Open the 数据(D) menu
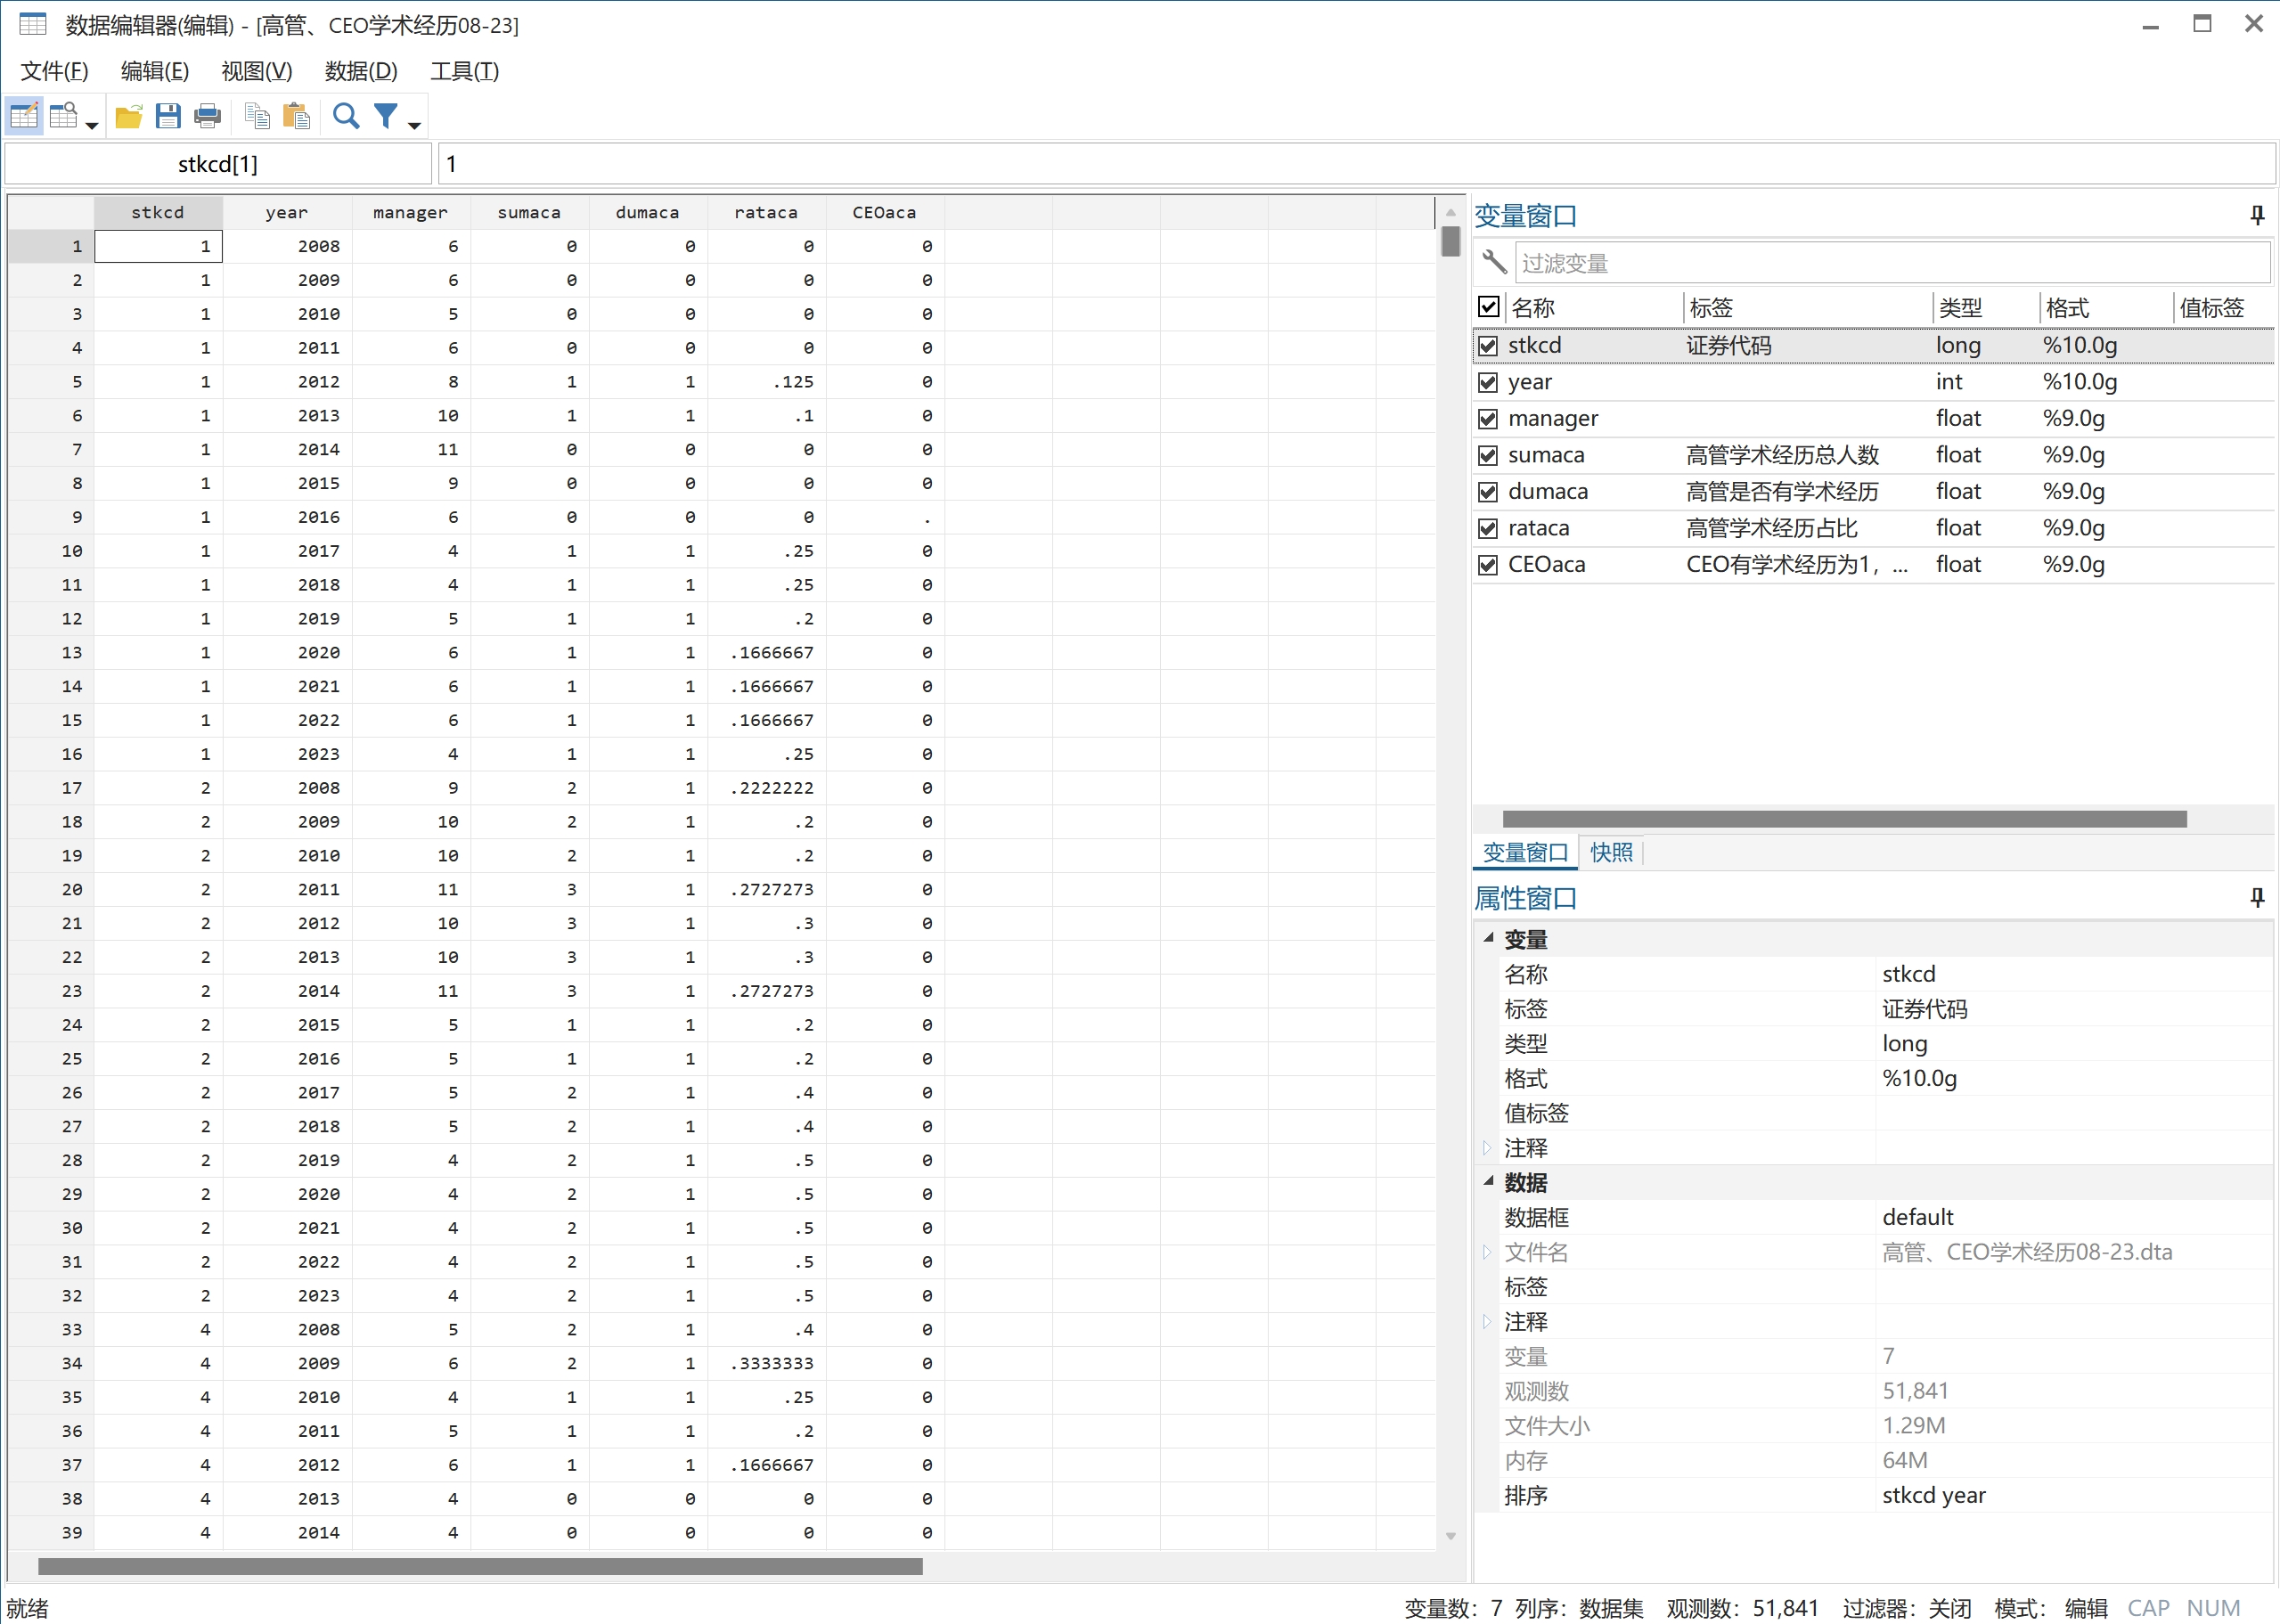The height and width of the screenshot is (1624, 2280). point(361,71)
